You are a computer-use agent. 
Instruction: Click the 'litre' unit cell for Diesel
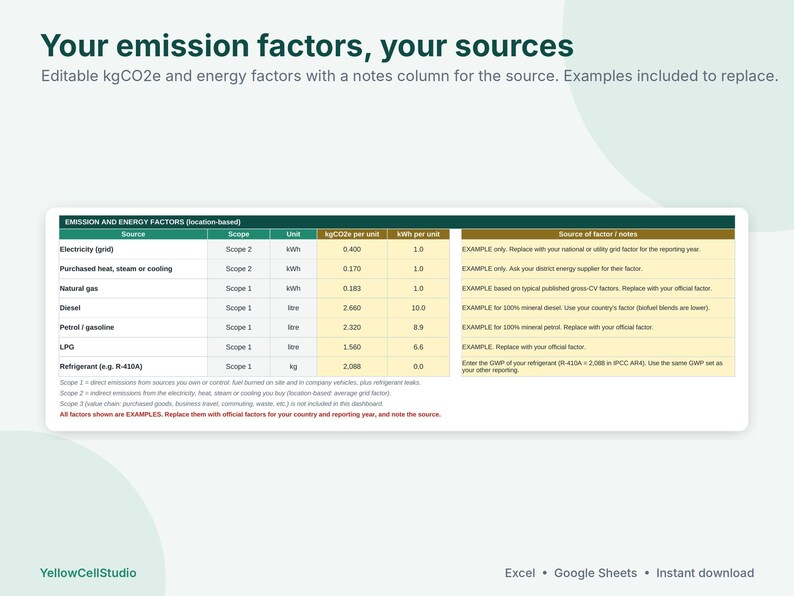coord(293,308)
